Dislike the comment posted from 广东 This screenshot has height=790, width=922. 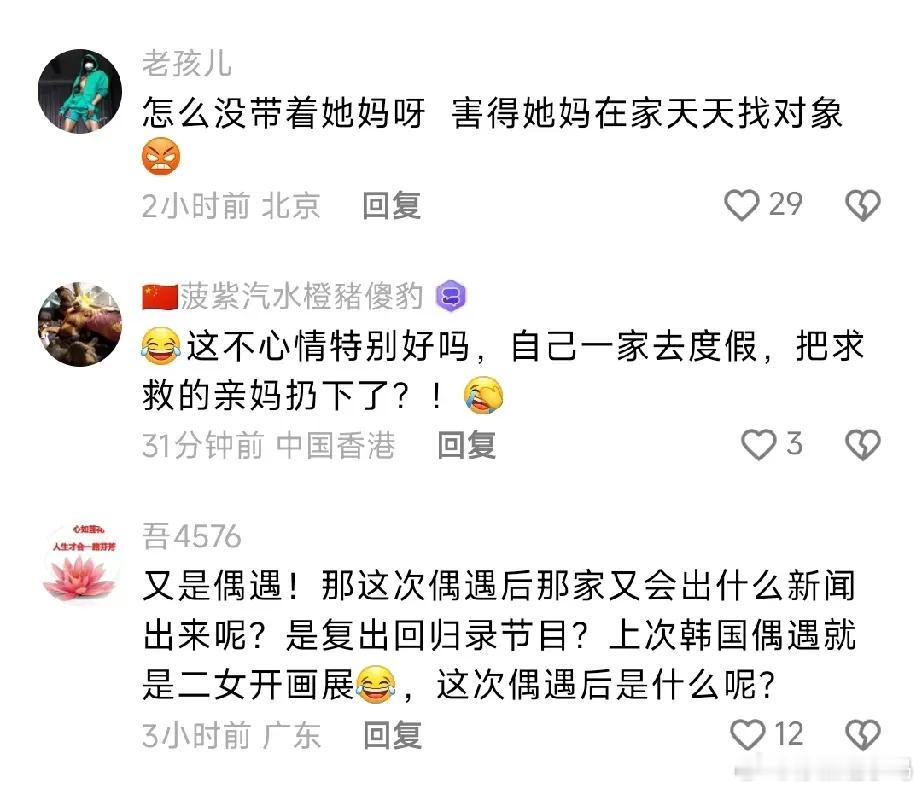[863, 735]
